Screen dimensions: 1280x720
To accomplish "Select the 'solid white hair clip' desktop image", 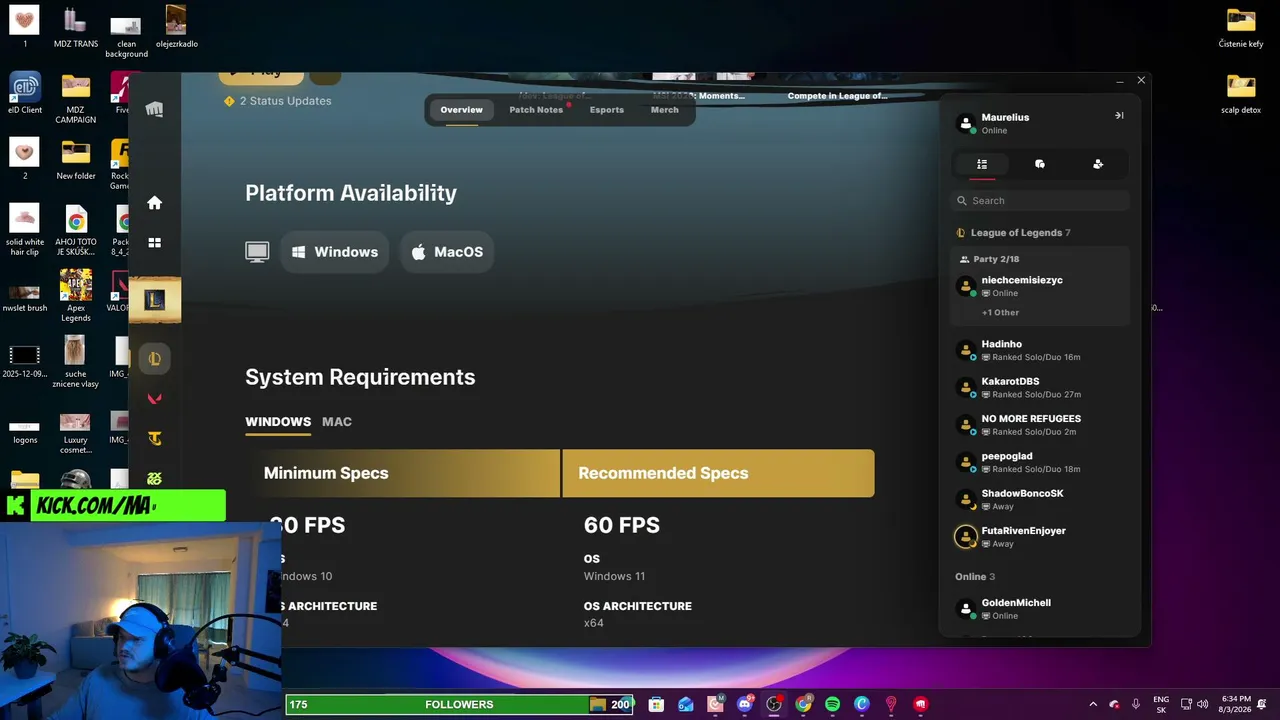I will 25,230.
